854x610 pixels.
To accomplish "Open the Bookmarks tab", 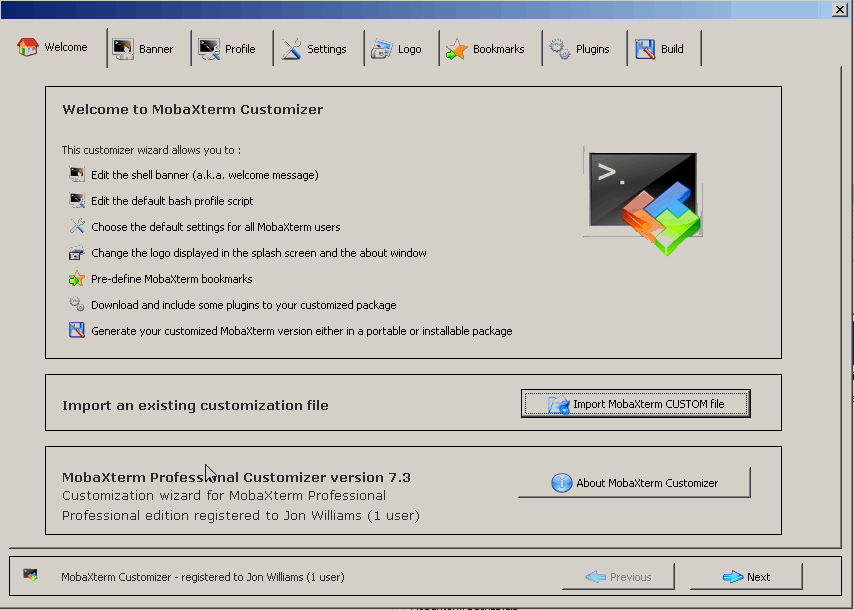I will [x=485, y=49].
